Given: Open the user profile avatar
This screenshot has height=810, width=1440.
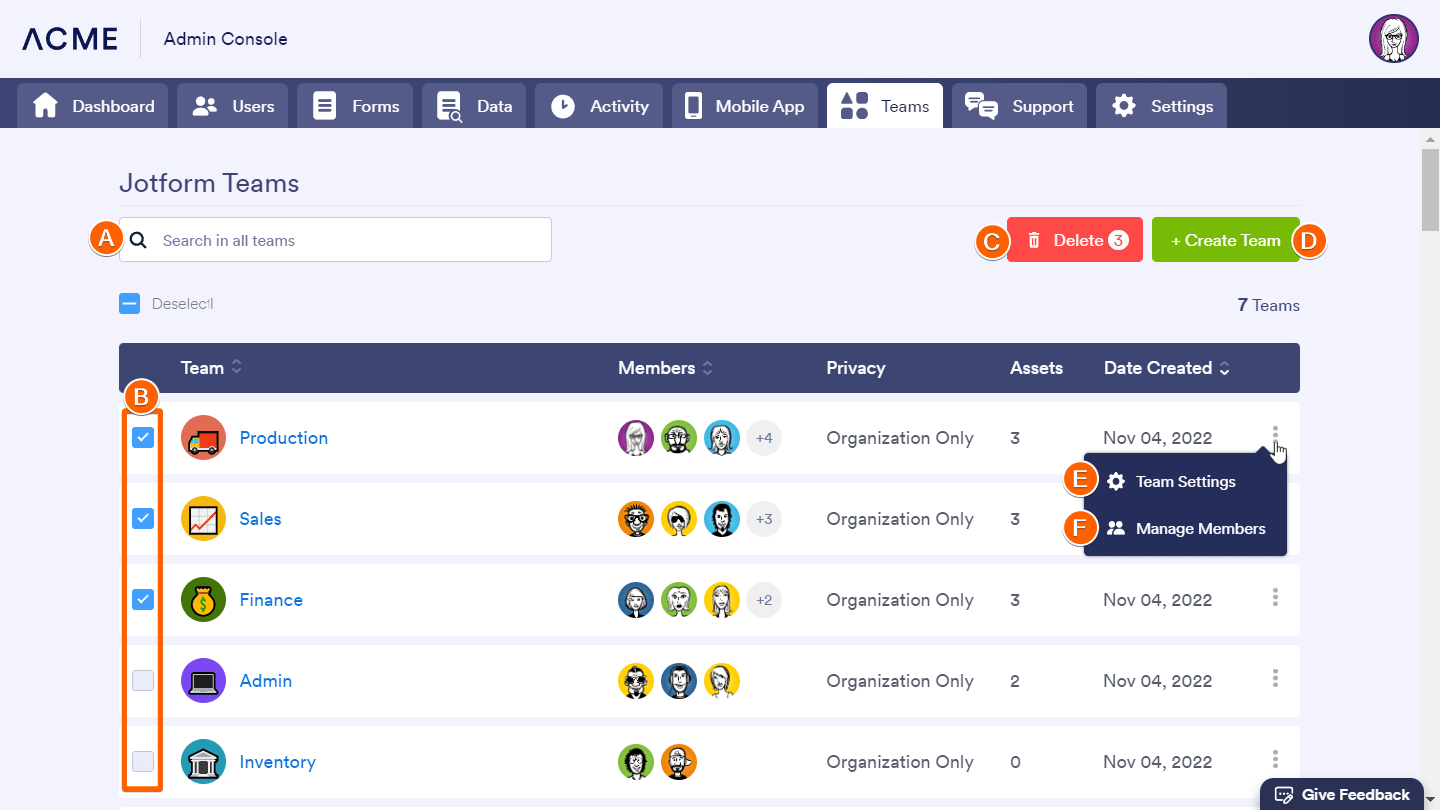Looking at the screenshot, I should pos(1393,39).
